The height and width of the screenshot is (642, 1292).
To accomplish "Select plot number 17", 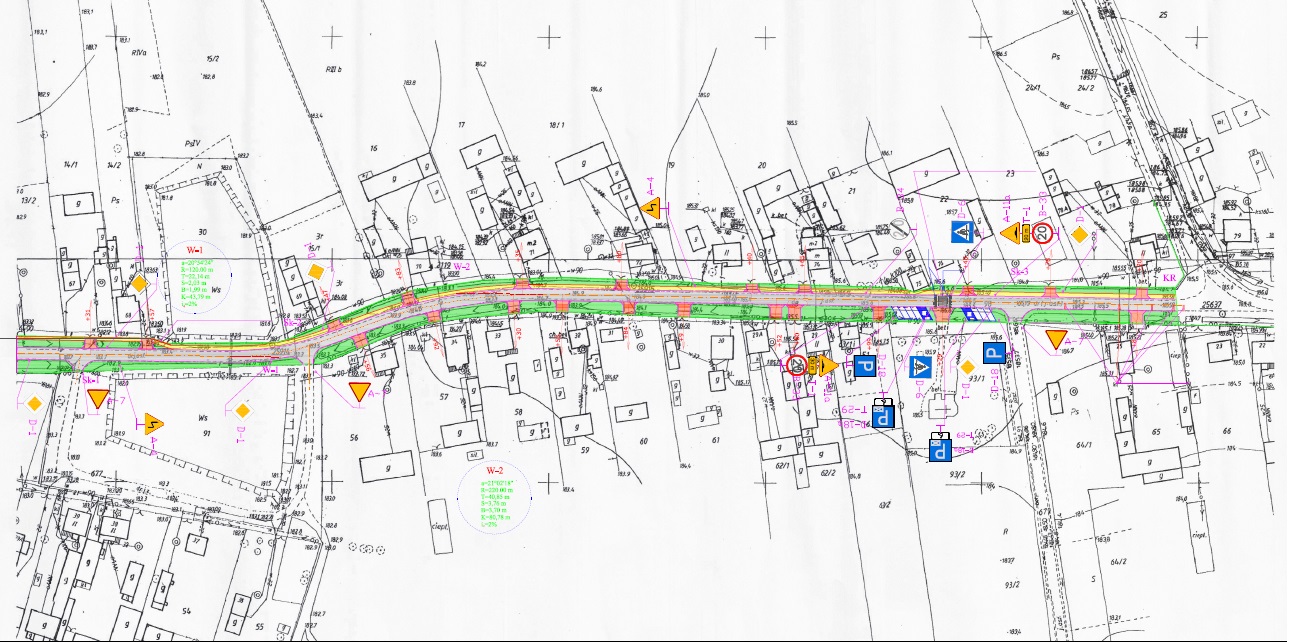I will click(462, 125).
